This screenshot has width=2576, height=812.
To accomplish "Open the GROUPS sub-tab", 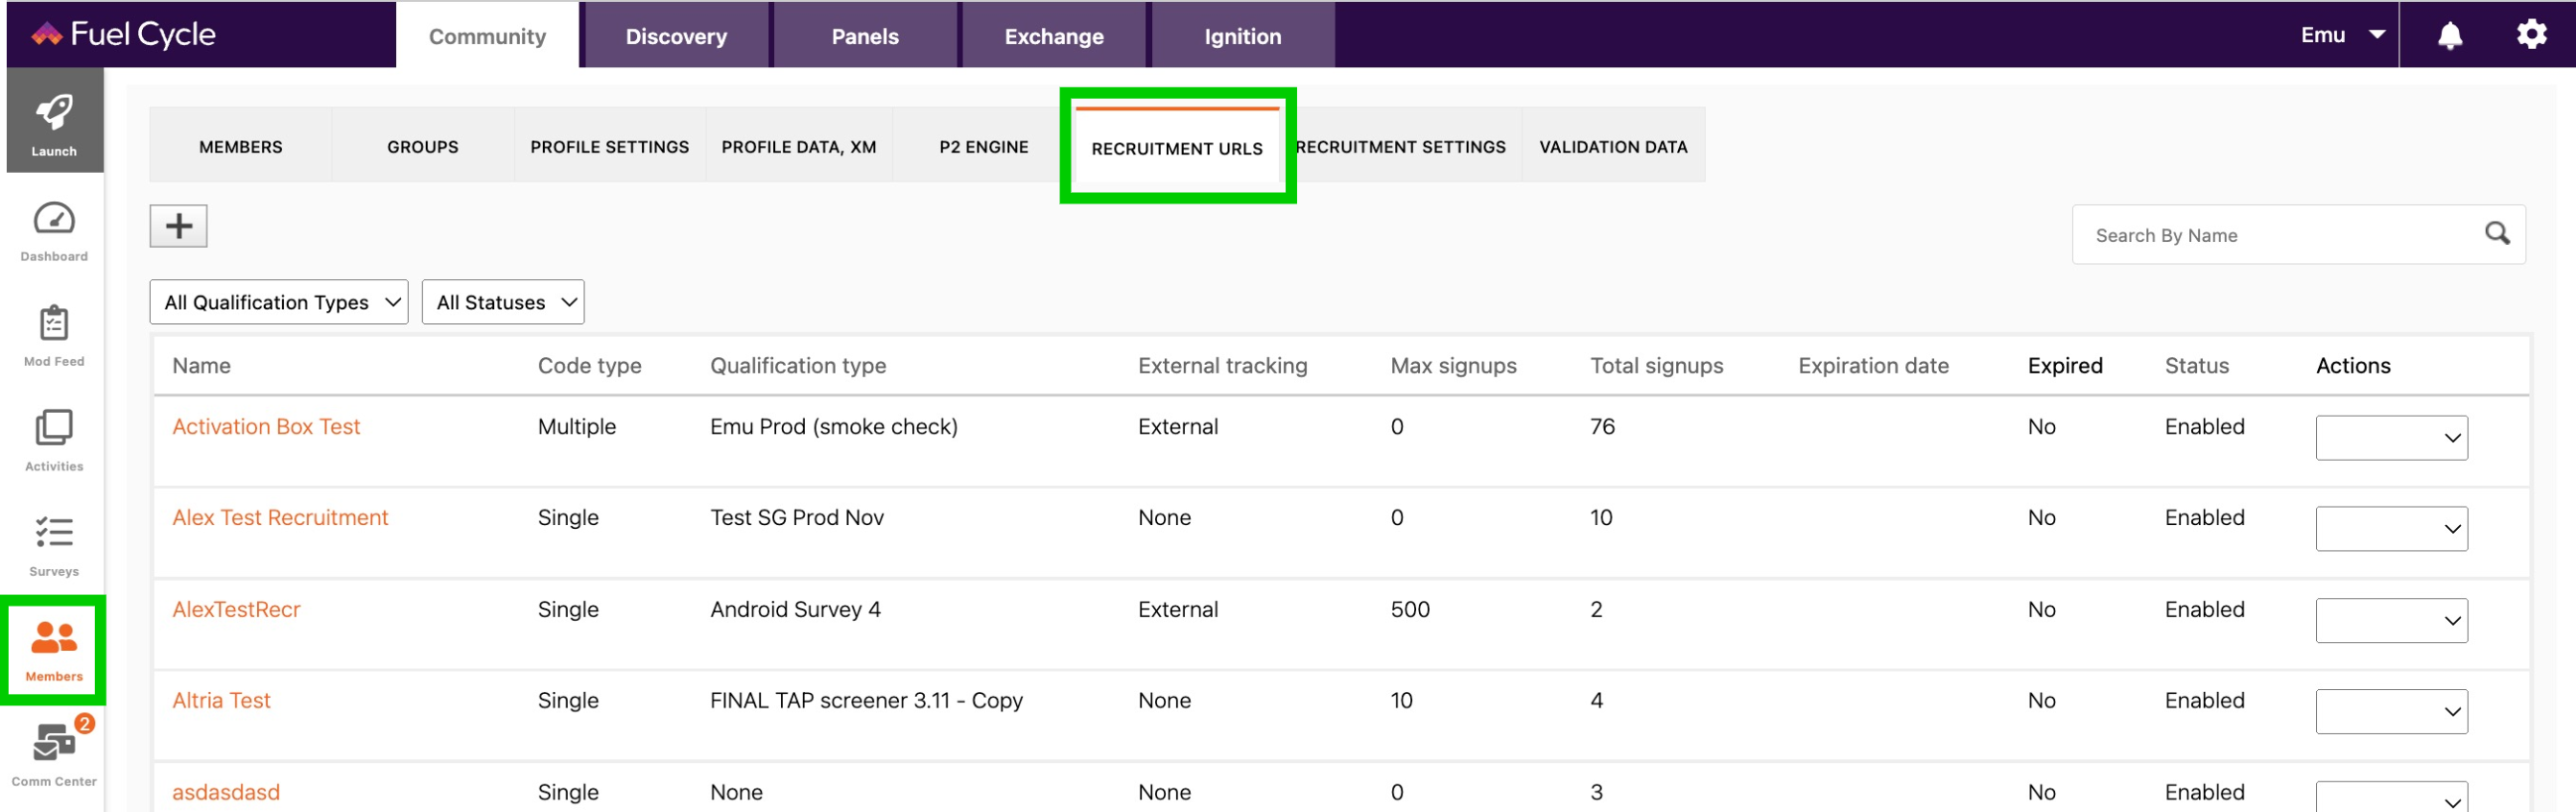I will coord(423,146).
